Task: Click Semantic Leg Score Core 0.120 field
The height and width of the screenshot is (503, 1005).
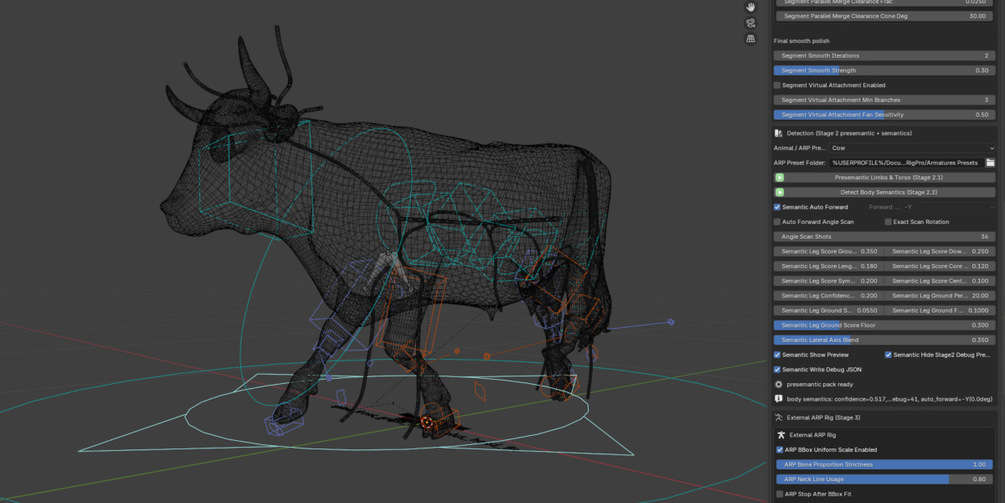Action: [940, 266]
